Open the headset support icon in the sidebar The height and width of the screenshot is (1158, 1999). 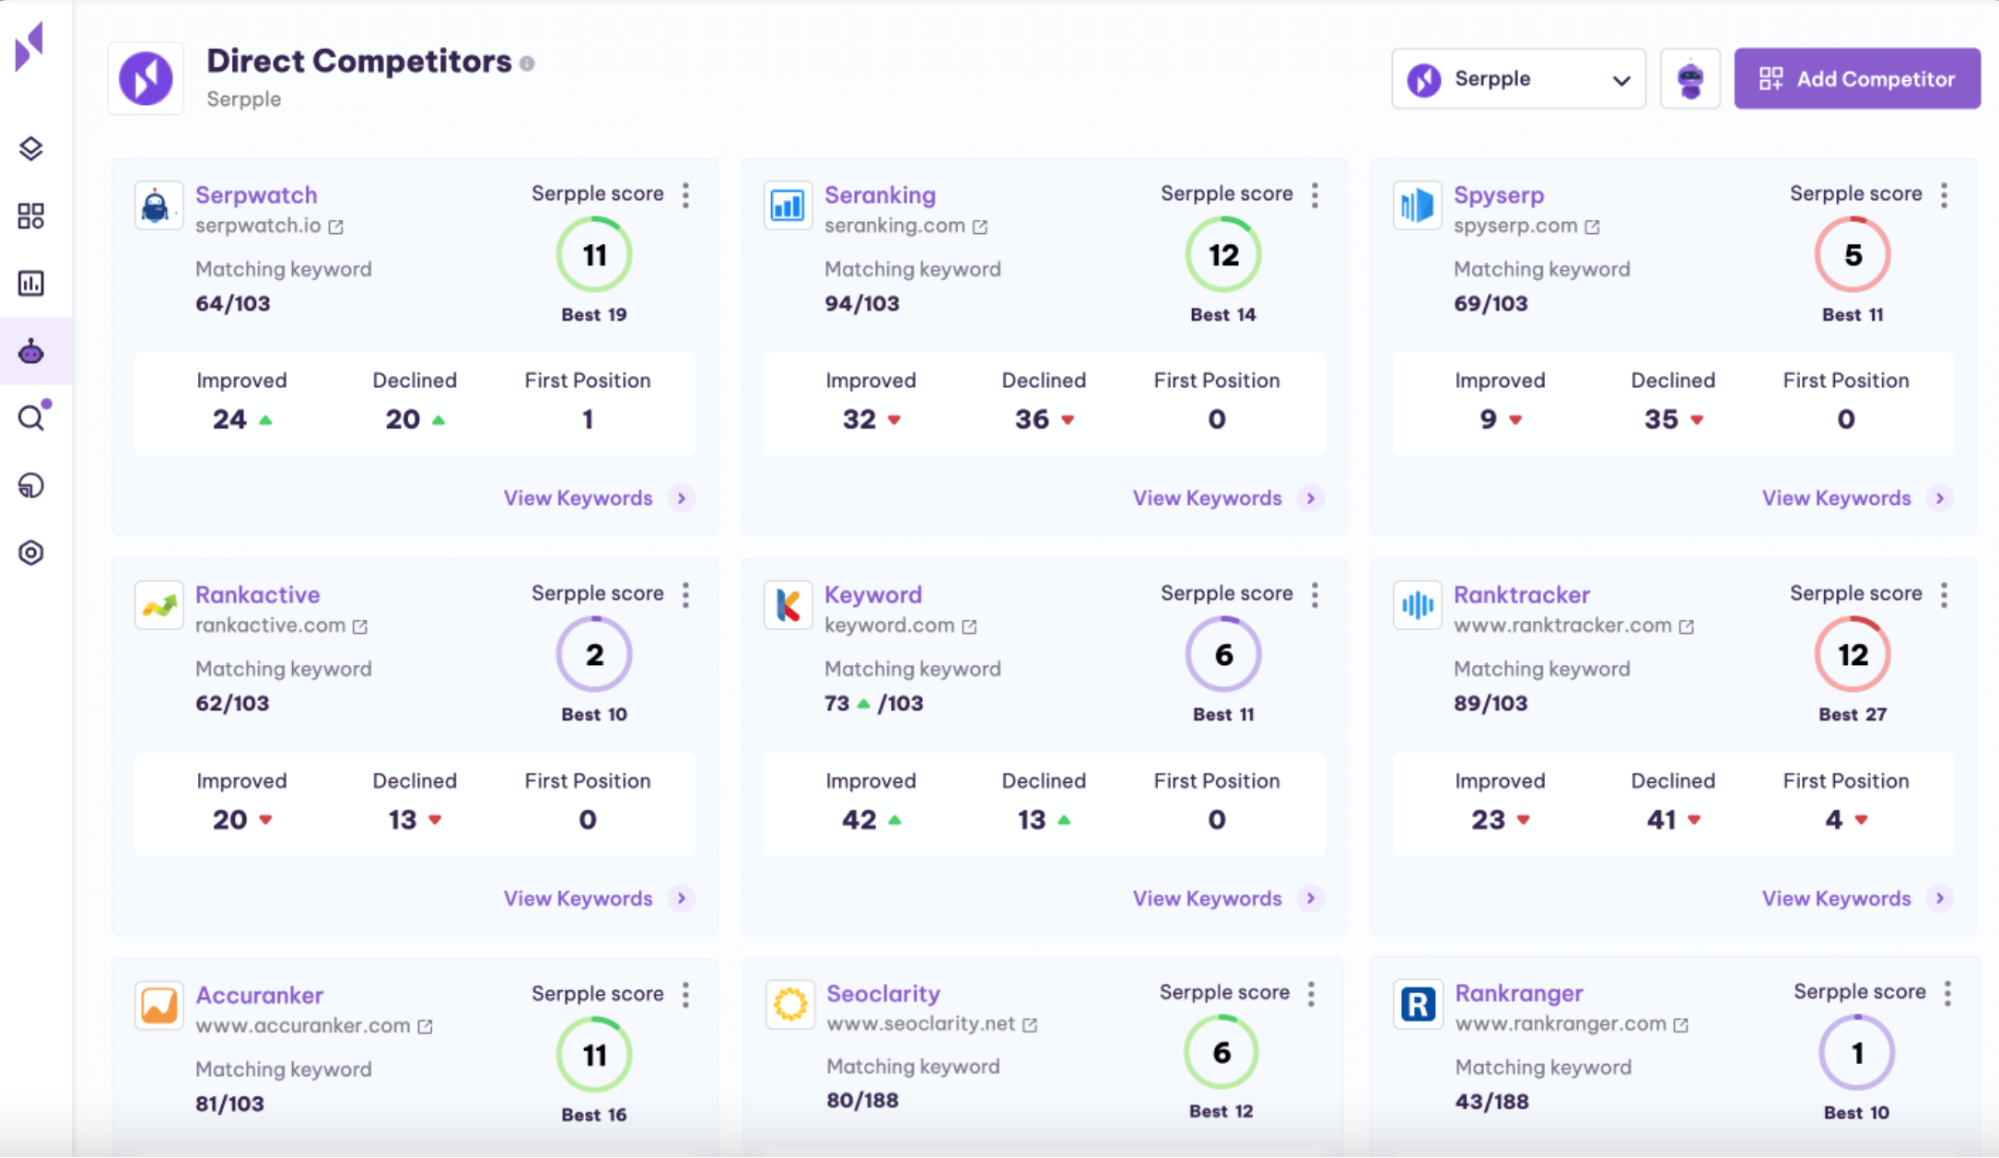pyautogui.click(x=31, y=485)
